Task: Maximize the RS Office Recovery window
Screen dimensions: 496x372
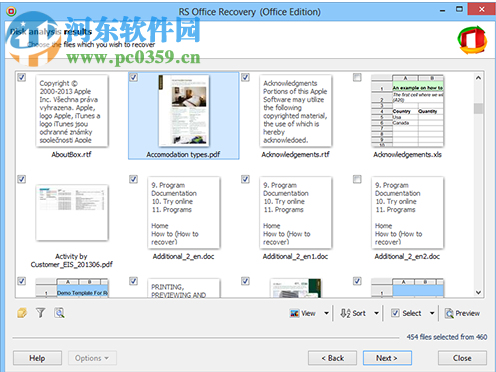Action: [x=459, y=9]
